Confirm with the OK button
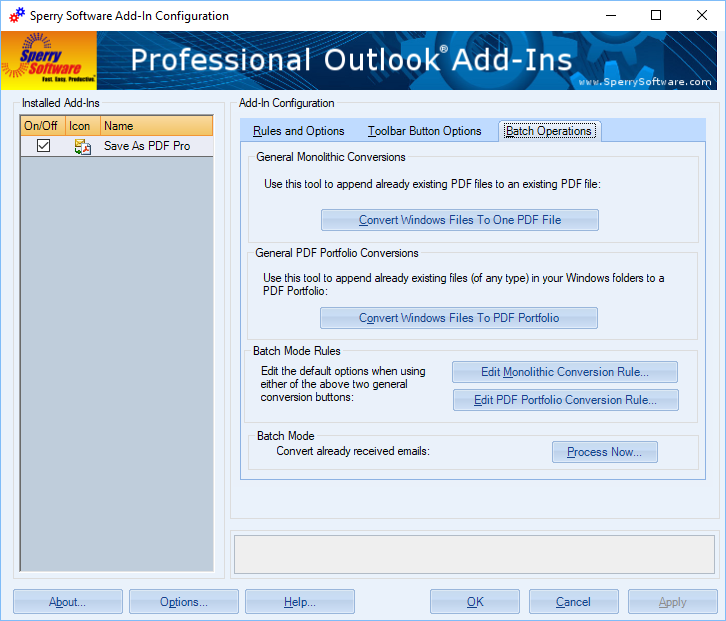The height and width of the screenshot is (621, 726). pos(475,602)
